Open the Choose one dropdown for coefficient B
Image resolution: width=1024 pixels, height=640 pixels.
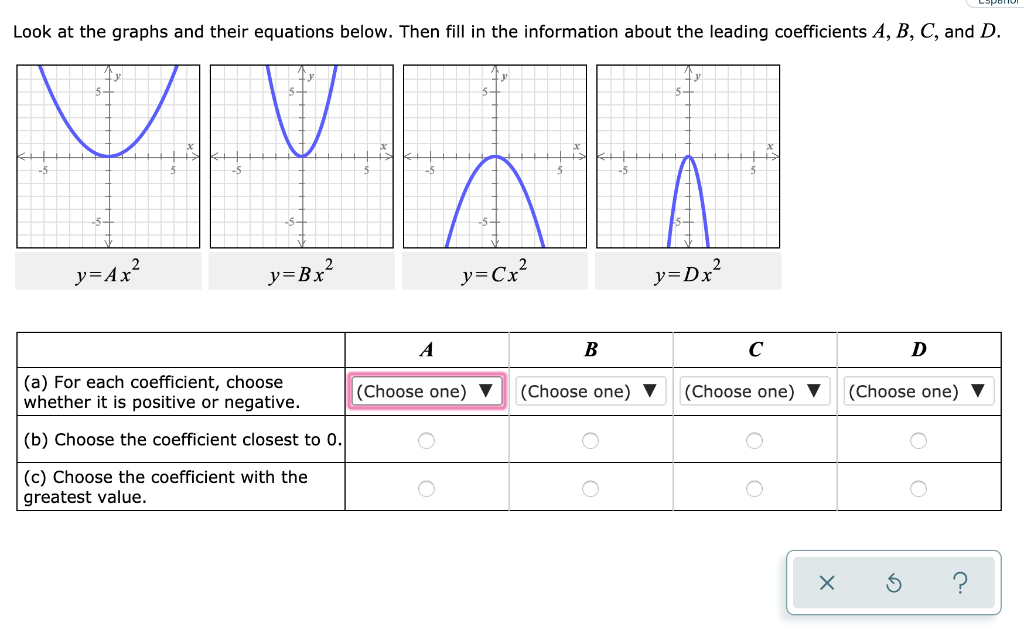click(x=590, y=391)
